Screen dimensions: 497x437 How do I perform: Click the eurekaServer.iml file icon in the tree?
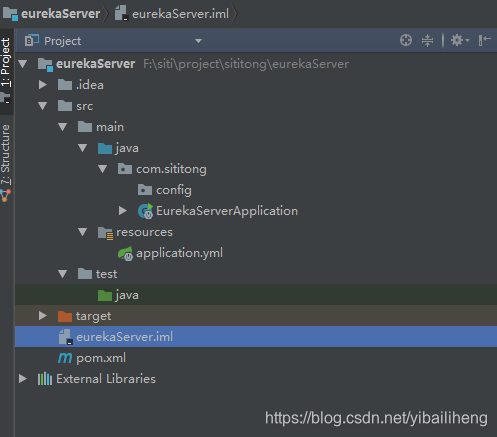pyautogui.click(x=66, y=337)
